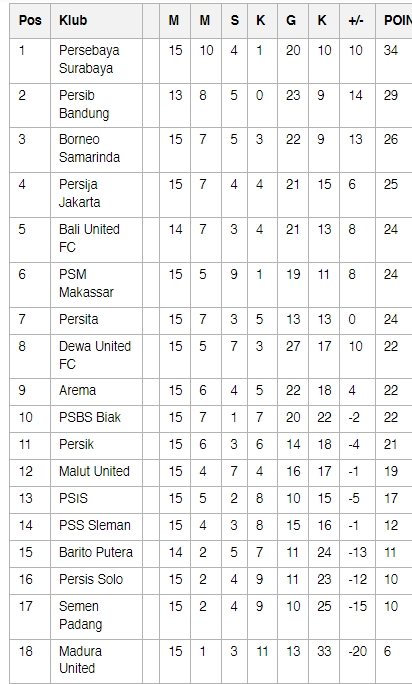The image size is (412, 684).
Task: Select the Persib Bandung club name
Action: pyautogui.click(x=84, y=104)
